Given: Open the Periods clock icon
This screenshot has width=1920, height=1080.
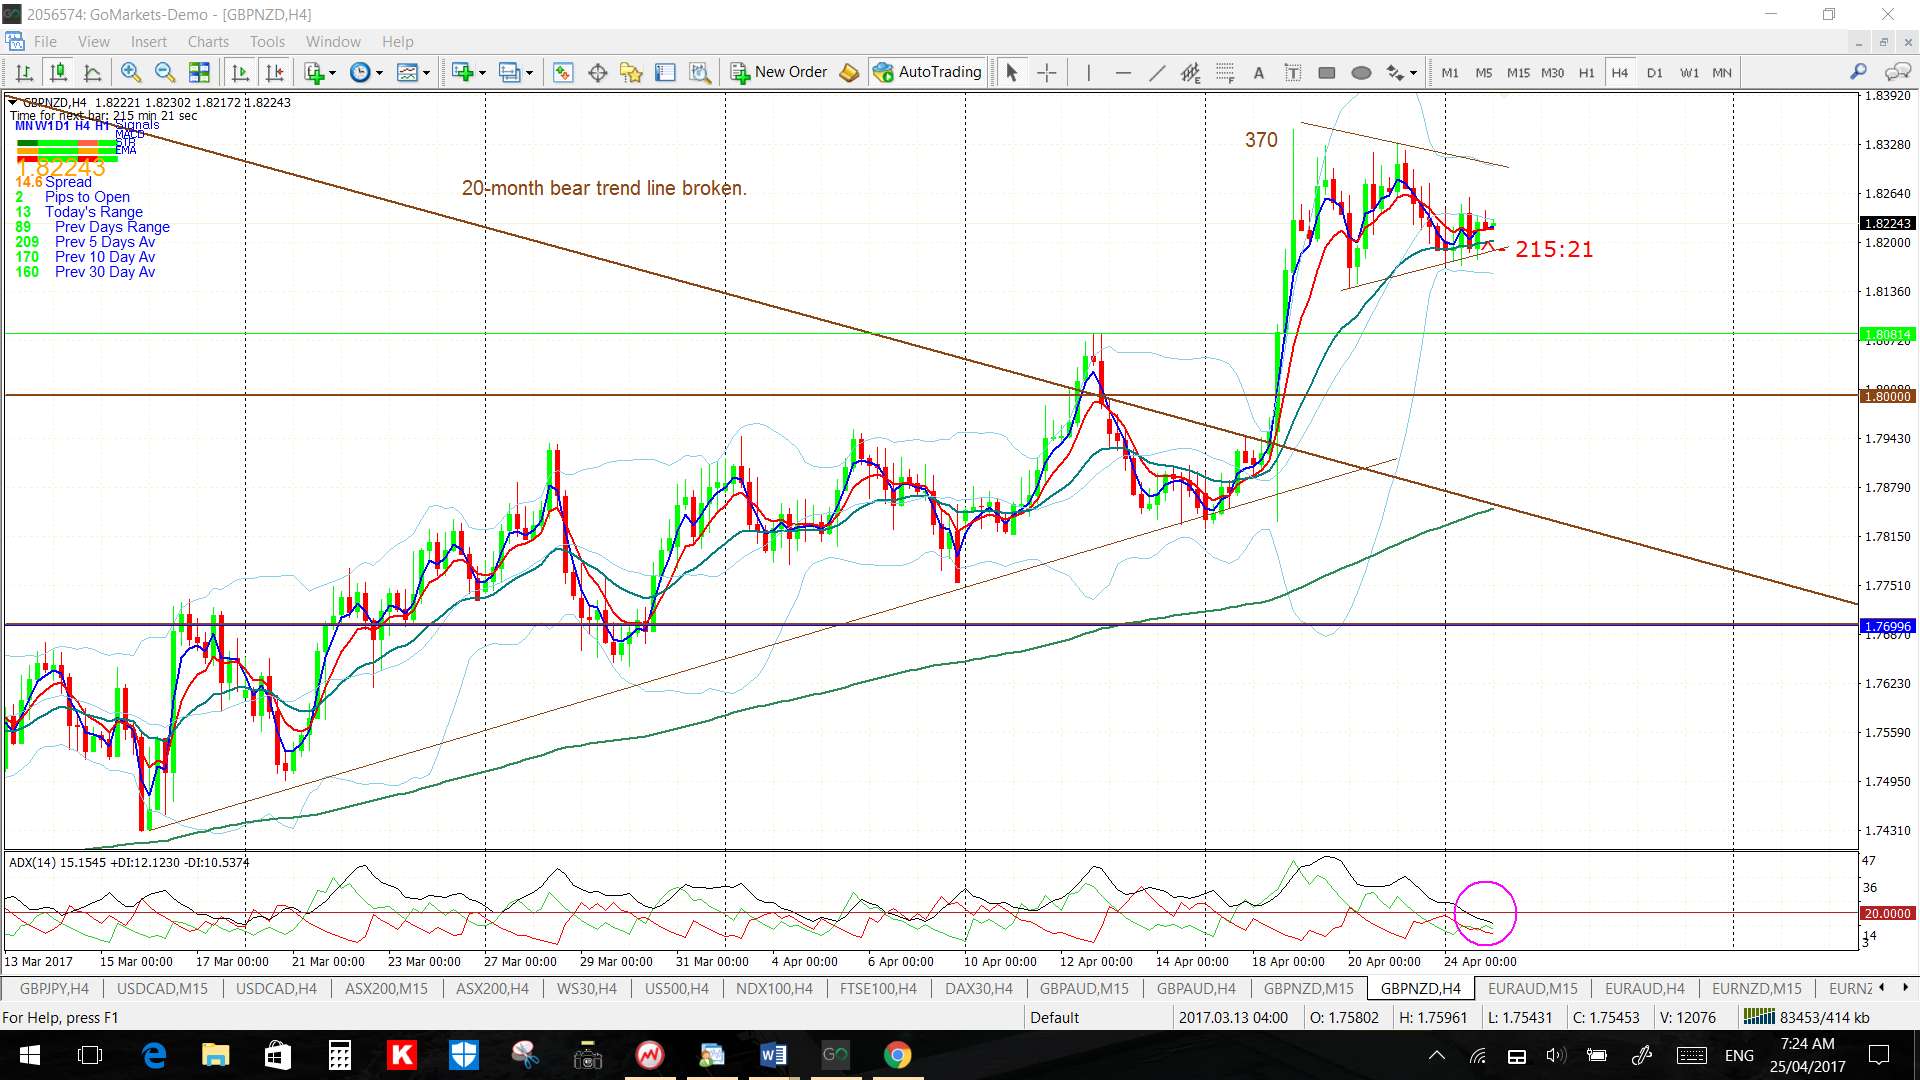Looking at the screenshot, I should [x=360, y=72].
